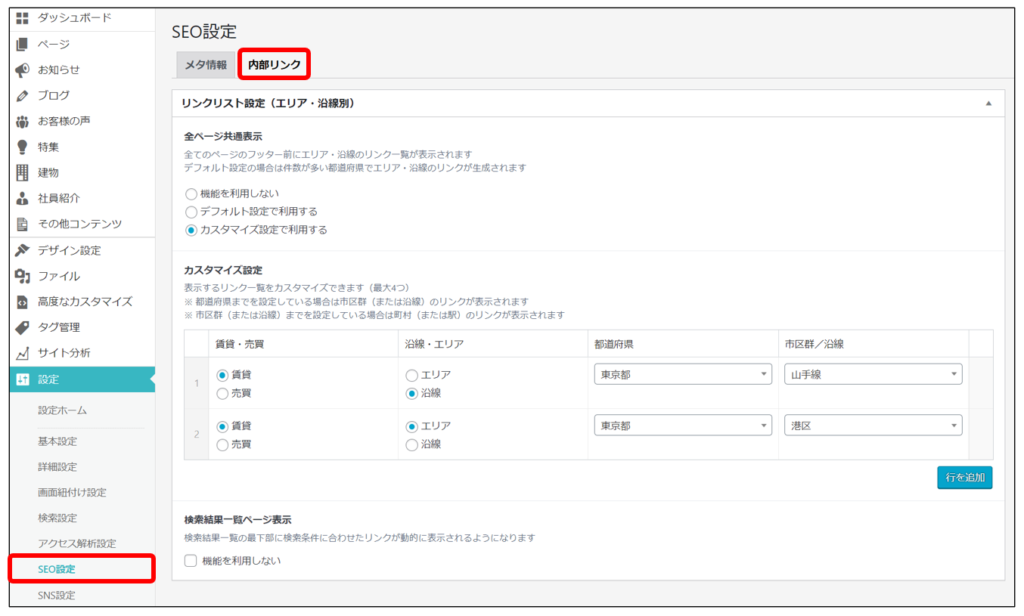Collapse the リンクリスト設定 panel with arrow
The image size is (1024, 616).
(988, 103)
